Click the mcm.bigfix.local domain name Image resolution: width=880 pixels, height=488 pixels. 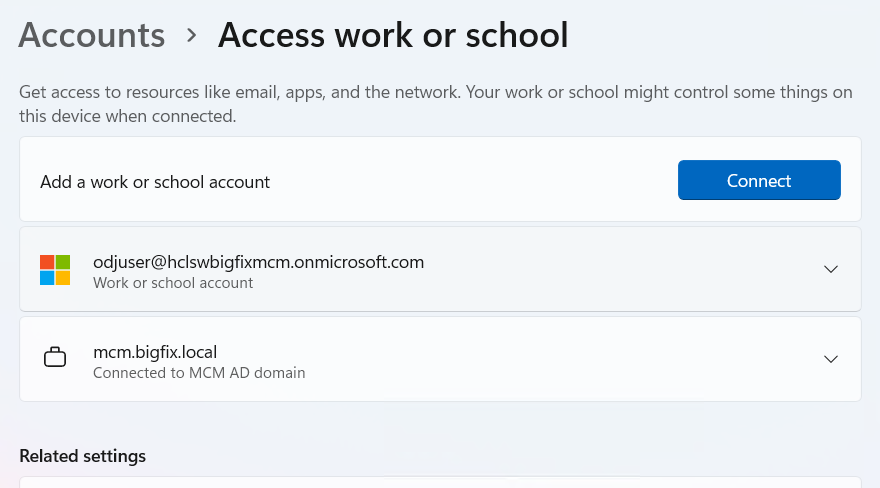[x=155, y=351]
